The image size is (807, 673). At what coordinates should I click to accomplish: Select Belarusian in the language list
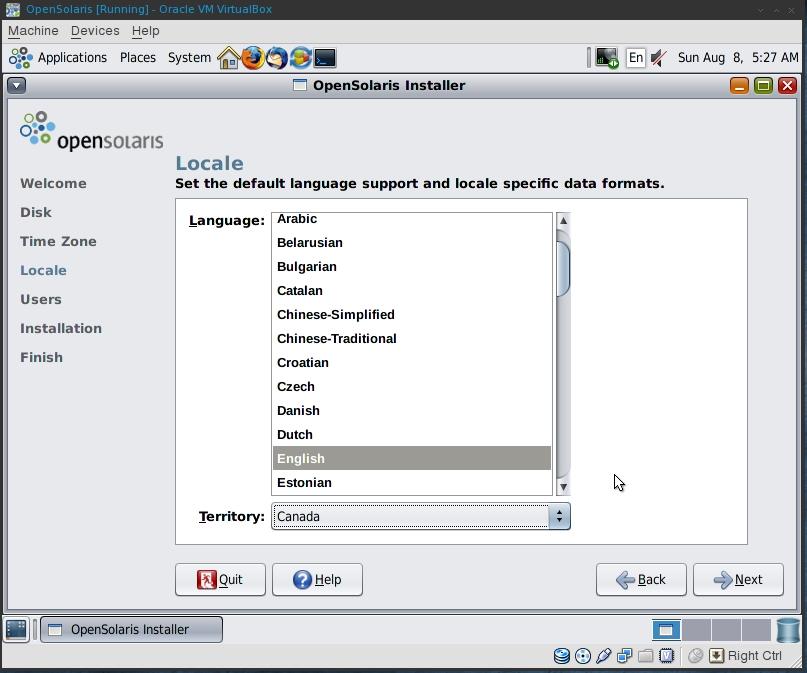tap(412, 242)
